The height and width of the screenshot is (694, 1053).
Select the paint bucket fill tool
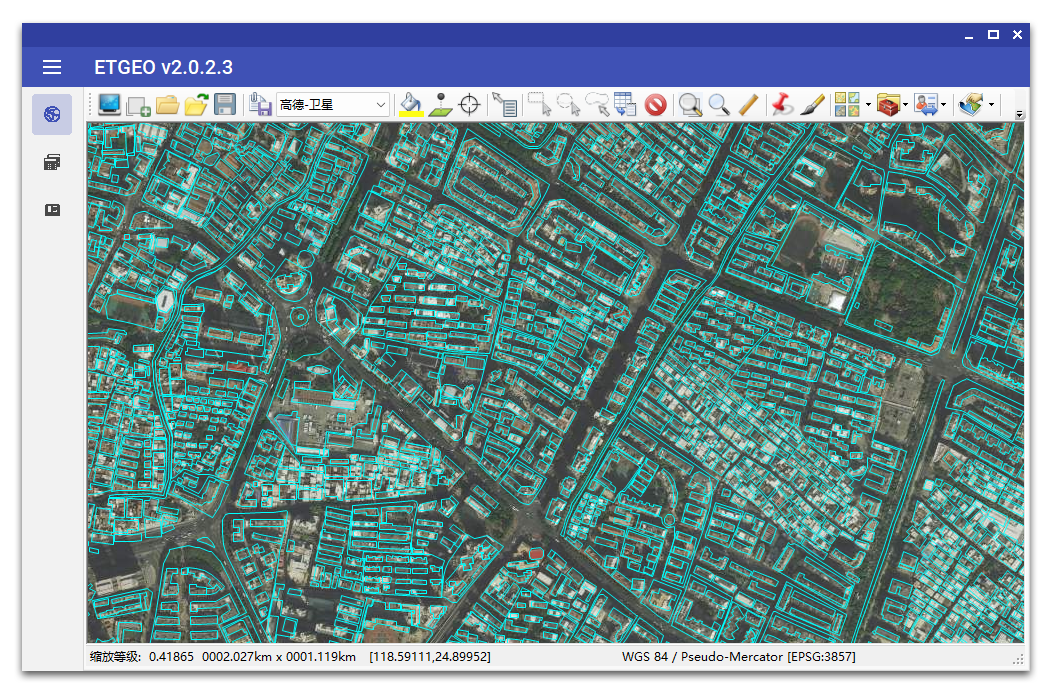410,101
